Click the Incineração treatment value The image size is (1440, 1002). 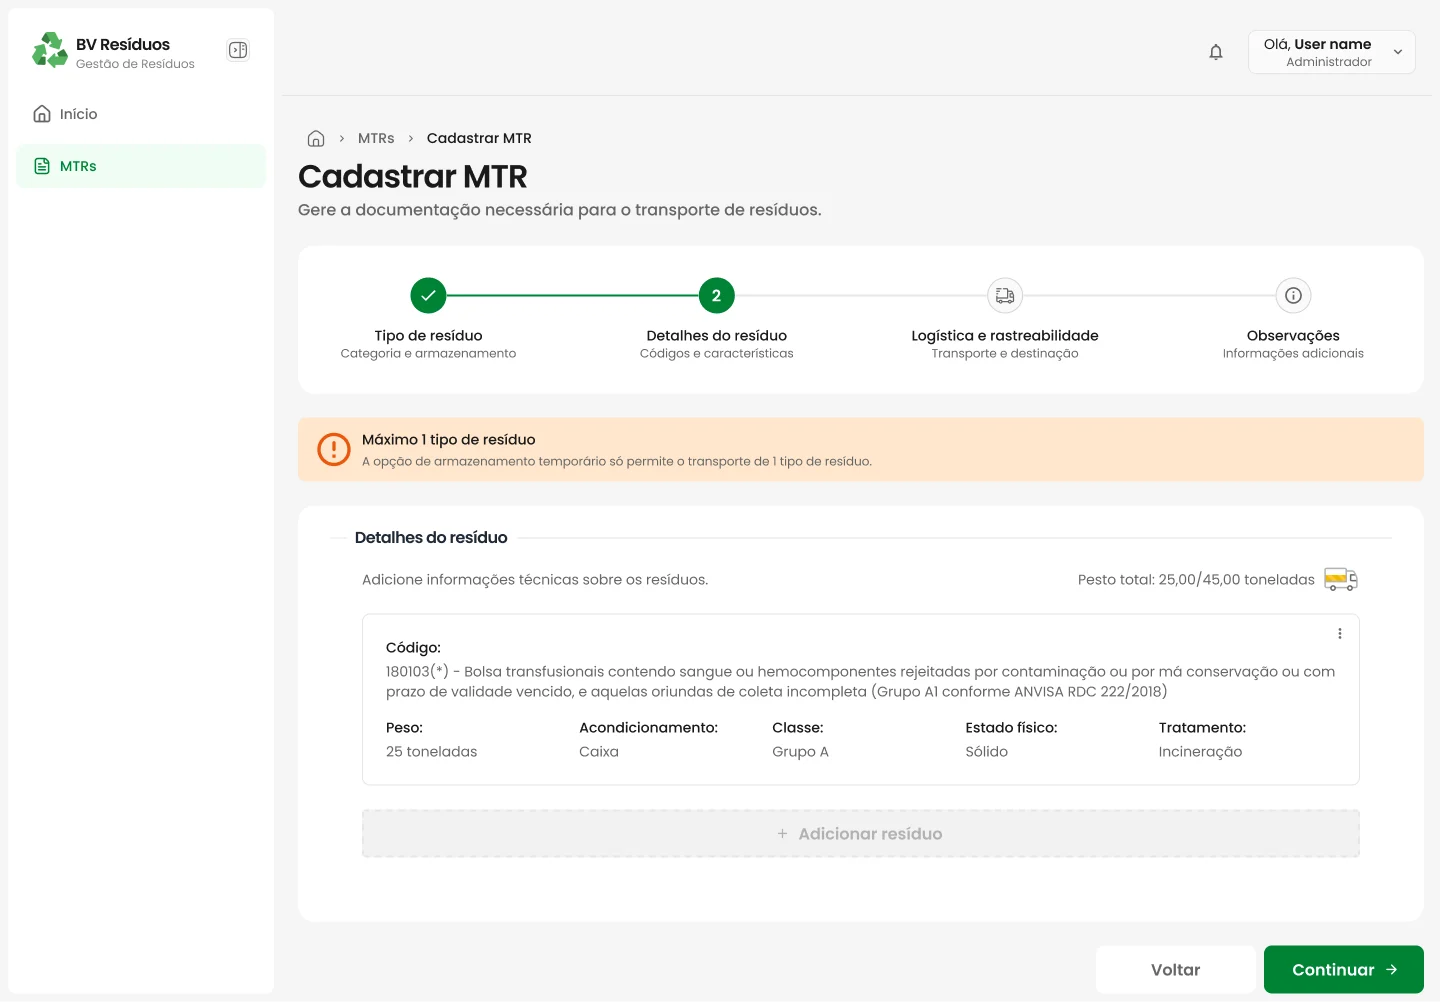1200,752
